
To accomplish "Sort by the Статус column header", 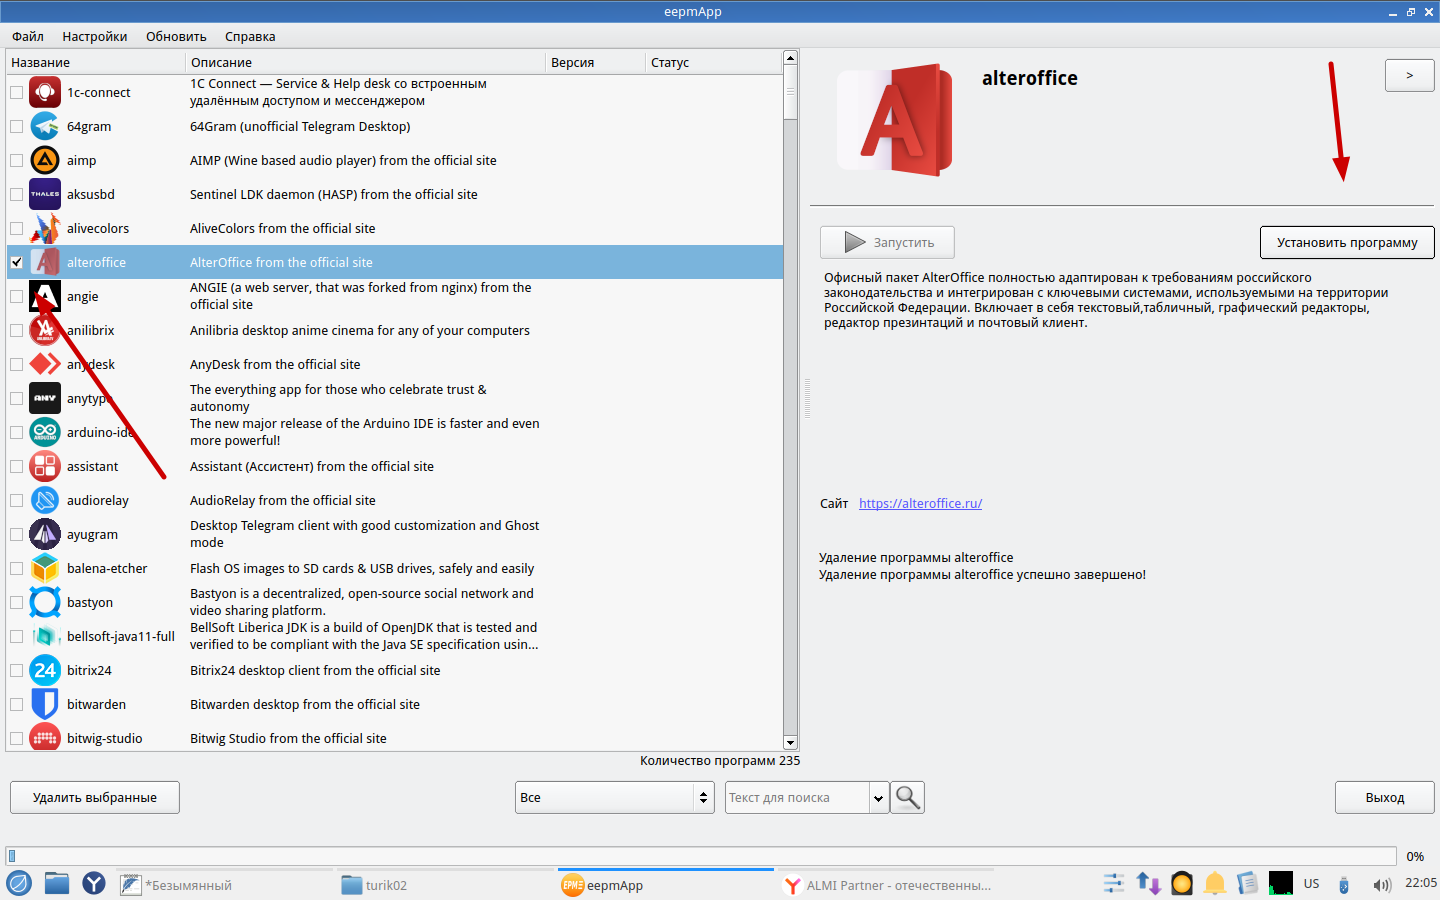I will (714, 62).
